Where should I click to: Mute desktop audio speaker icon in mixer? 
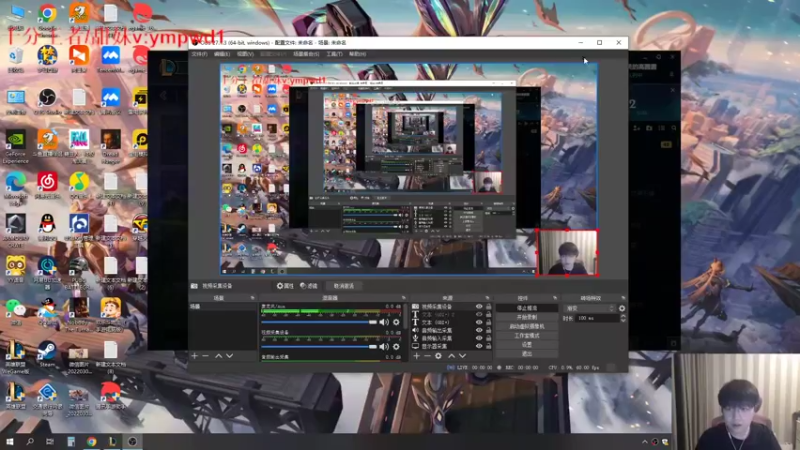coord(384,322)
